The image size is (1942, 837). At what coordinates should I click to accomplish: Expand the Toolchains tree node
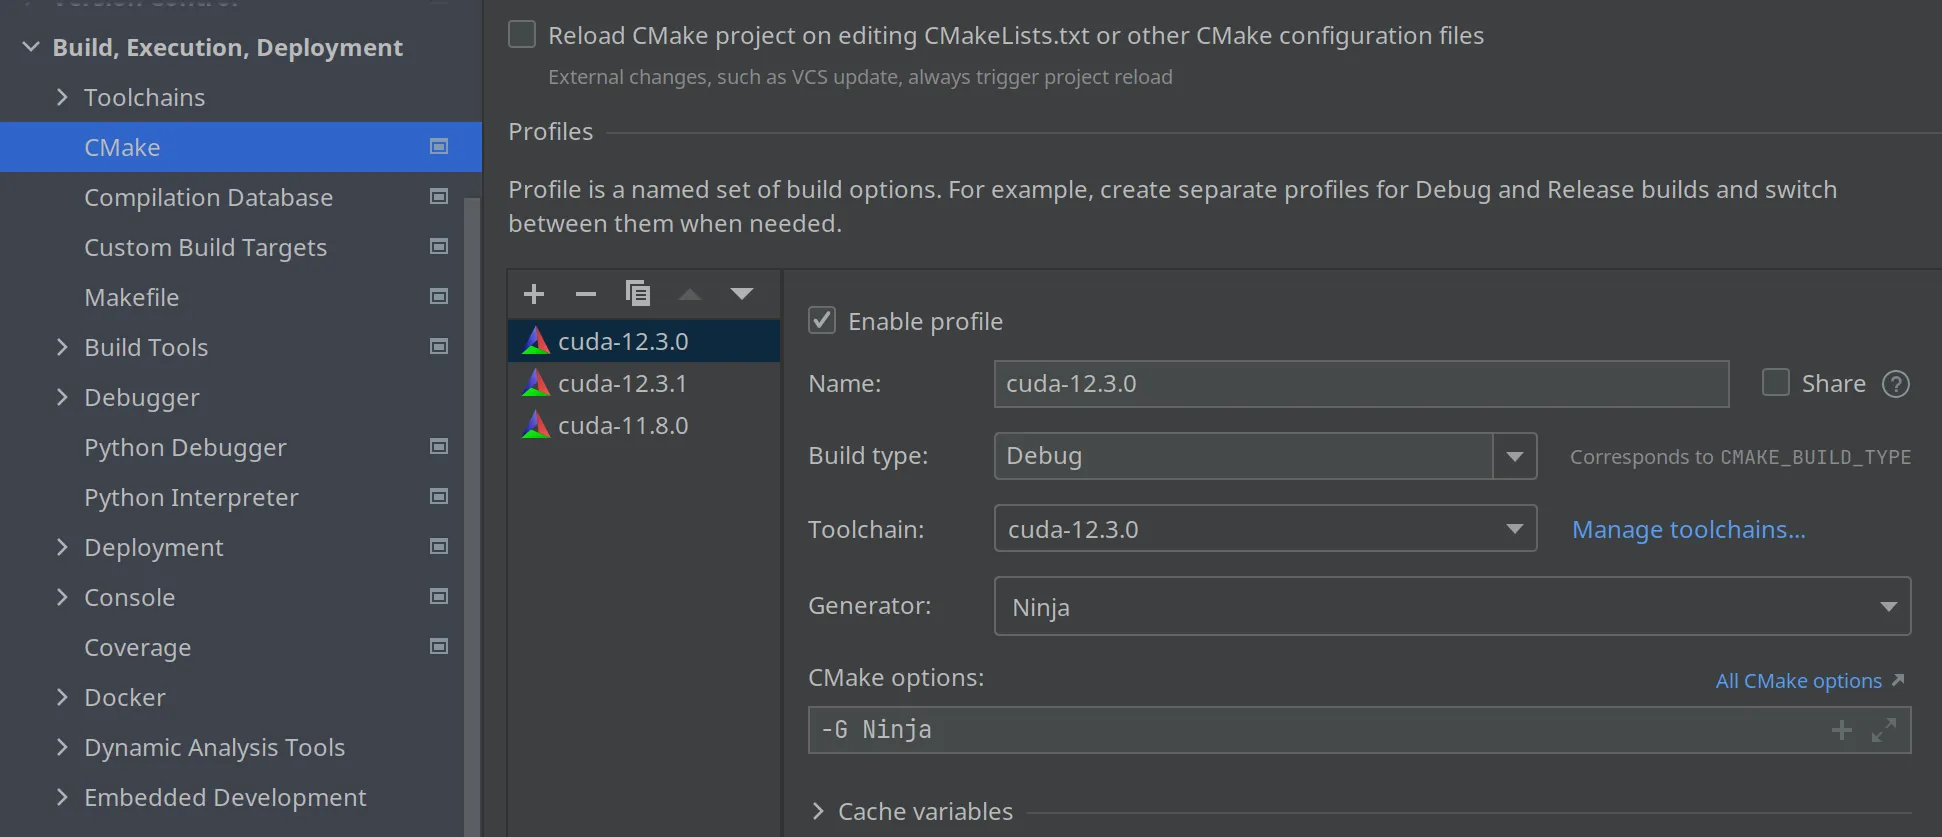62,97
